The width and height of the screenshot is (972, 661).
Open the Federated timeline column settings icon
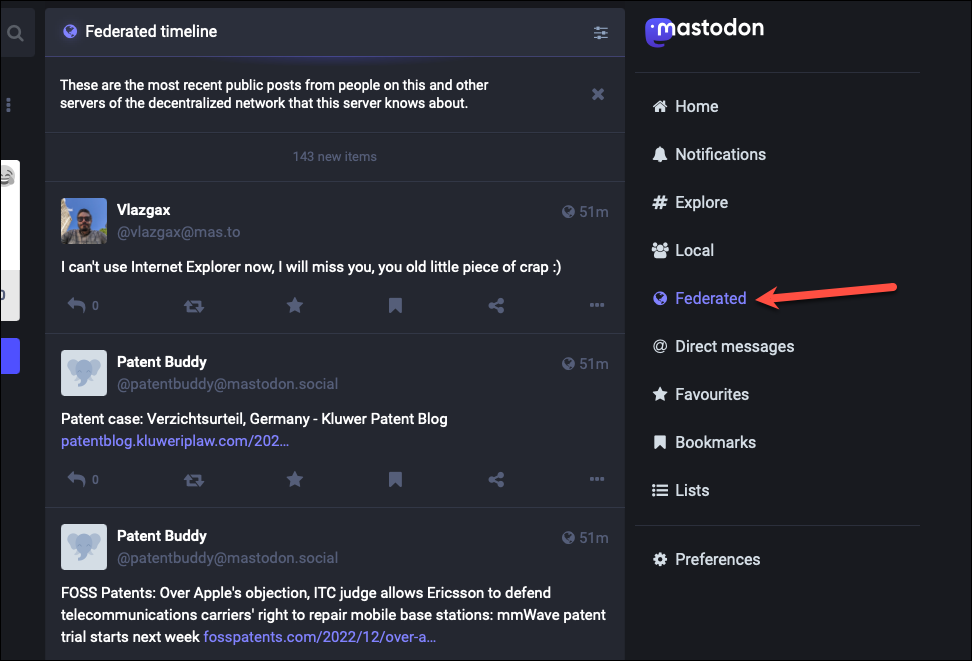click(x=600, y=32)
